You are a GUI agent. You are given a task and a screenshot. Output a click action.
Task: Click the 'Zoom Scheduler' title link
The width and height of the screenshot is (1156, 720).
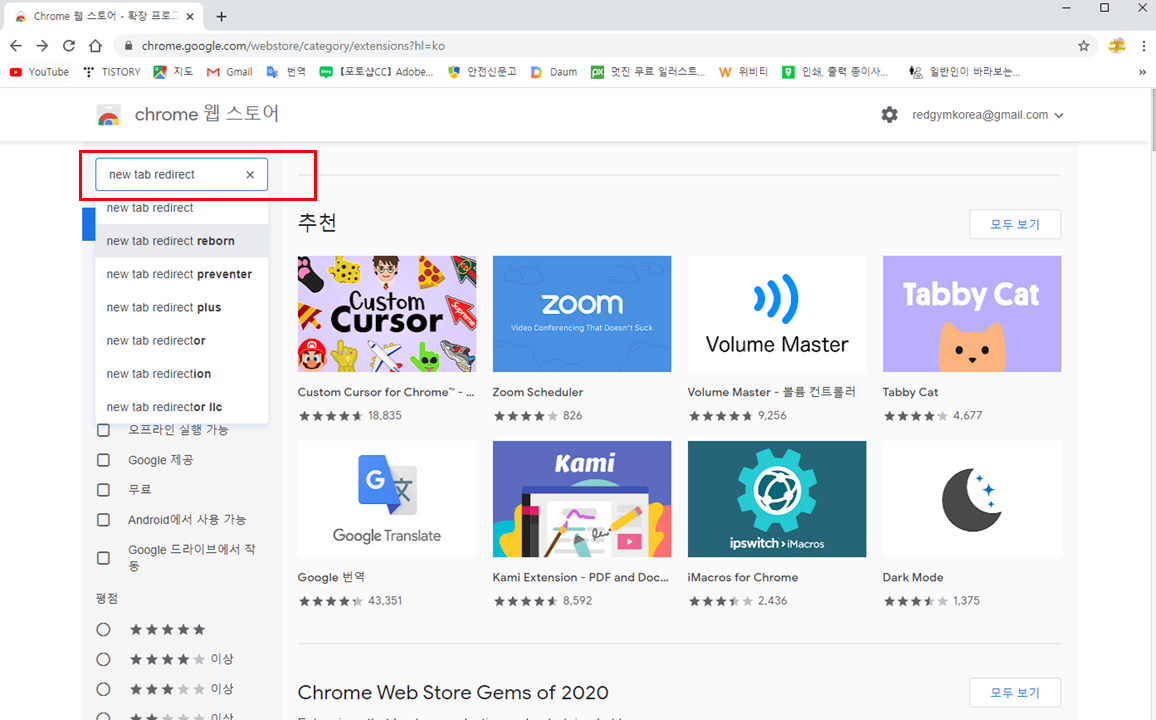click(537, 392)
